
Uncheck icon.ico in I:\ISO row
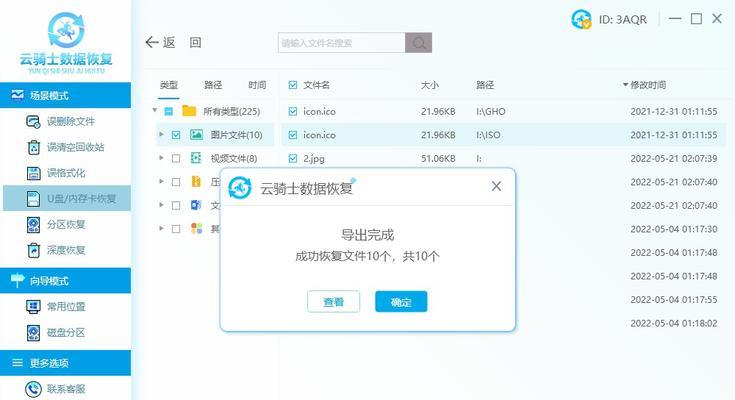click(x=293, y=135)
